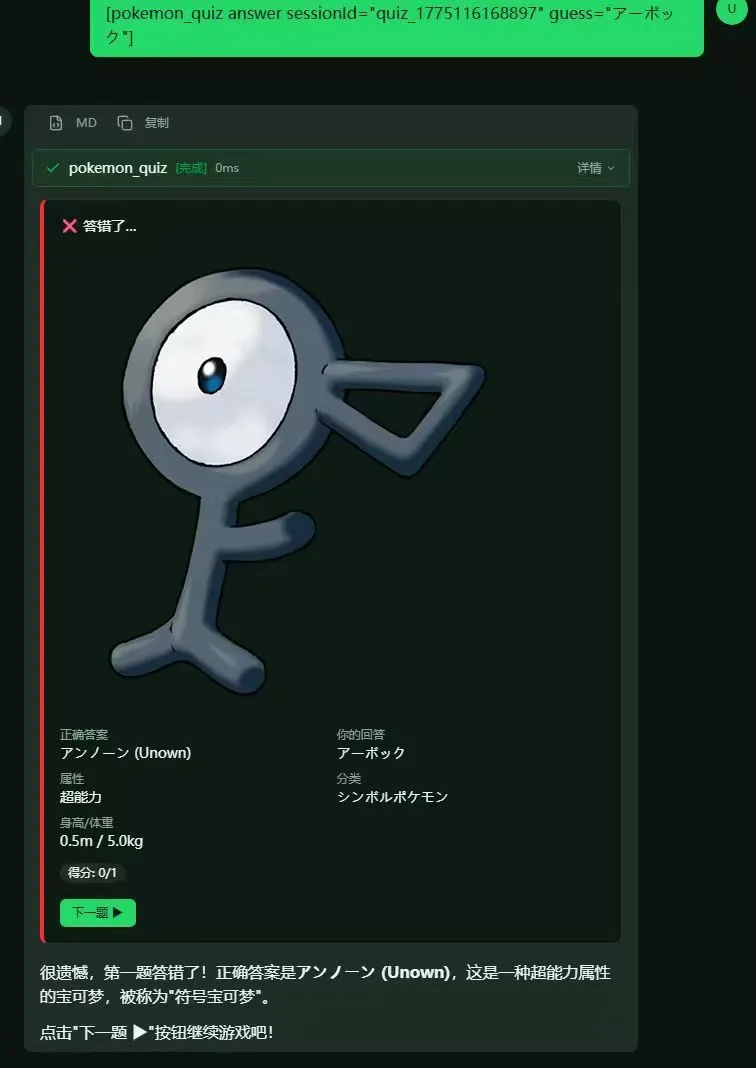Click the green pokemon_quiz answer message bubble

pyautogui.click(x=396, y=26)
